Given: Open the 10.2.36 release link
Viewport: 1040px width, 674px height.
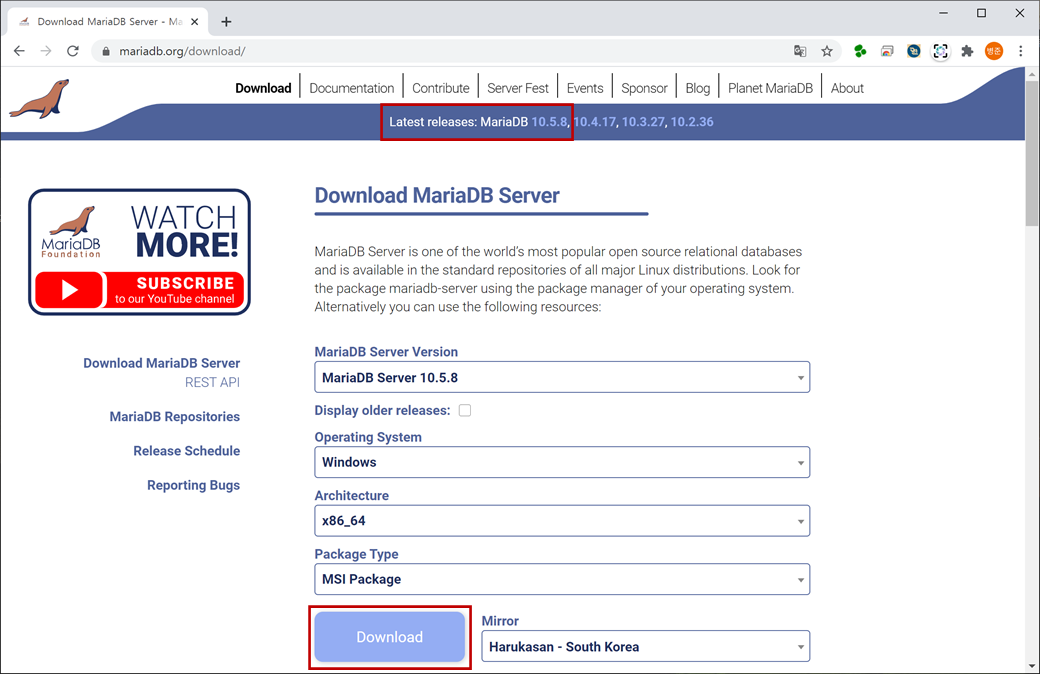Looking at the screenshot, I should pyautogui.click(x=692, y=122).
